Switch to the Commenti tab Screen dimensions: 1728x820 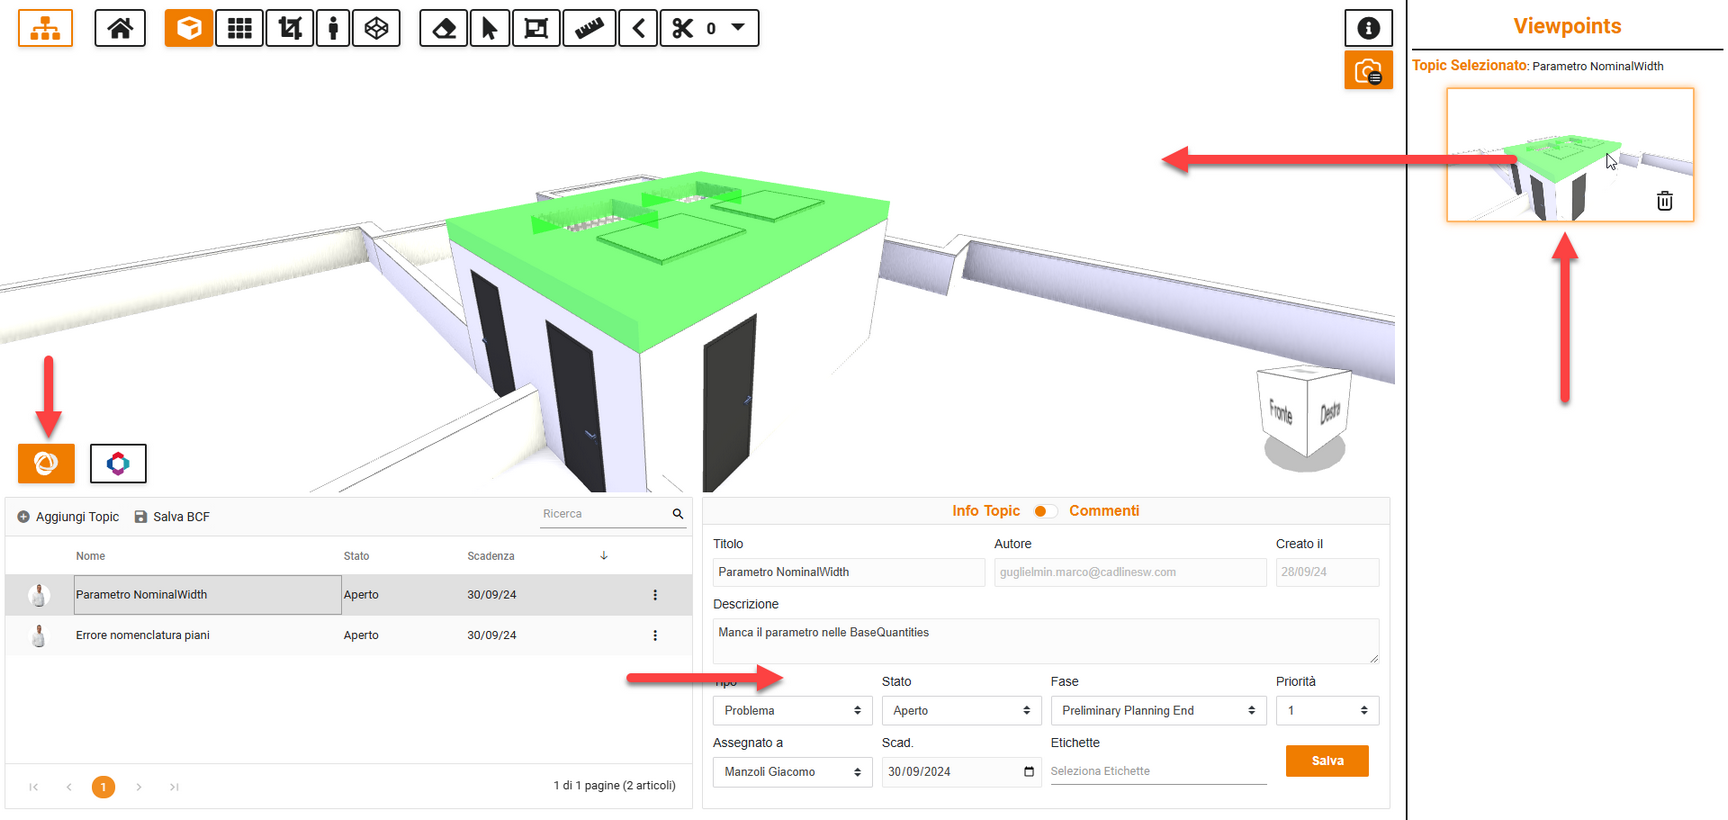tap(1104, 511)
